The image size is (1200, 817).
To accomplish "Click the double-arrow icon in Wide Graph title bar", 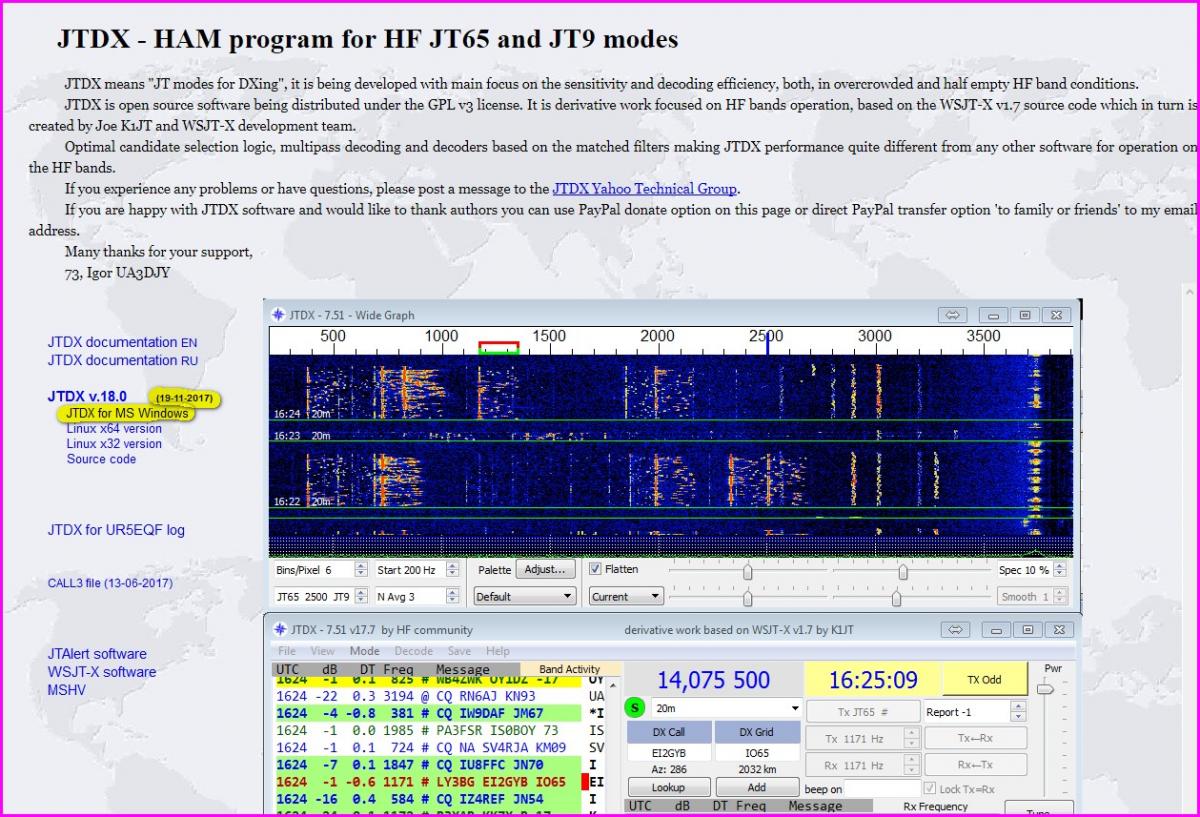I will (952, 315).
